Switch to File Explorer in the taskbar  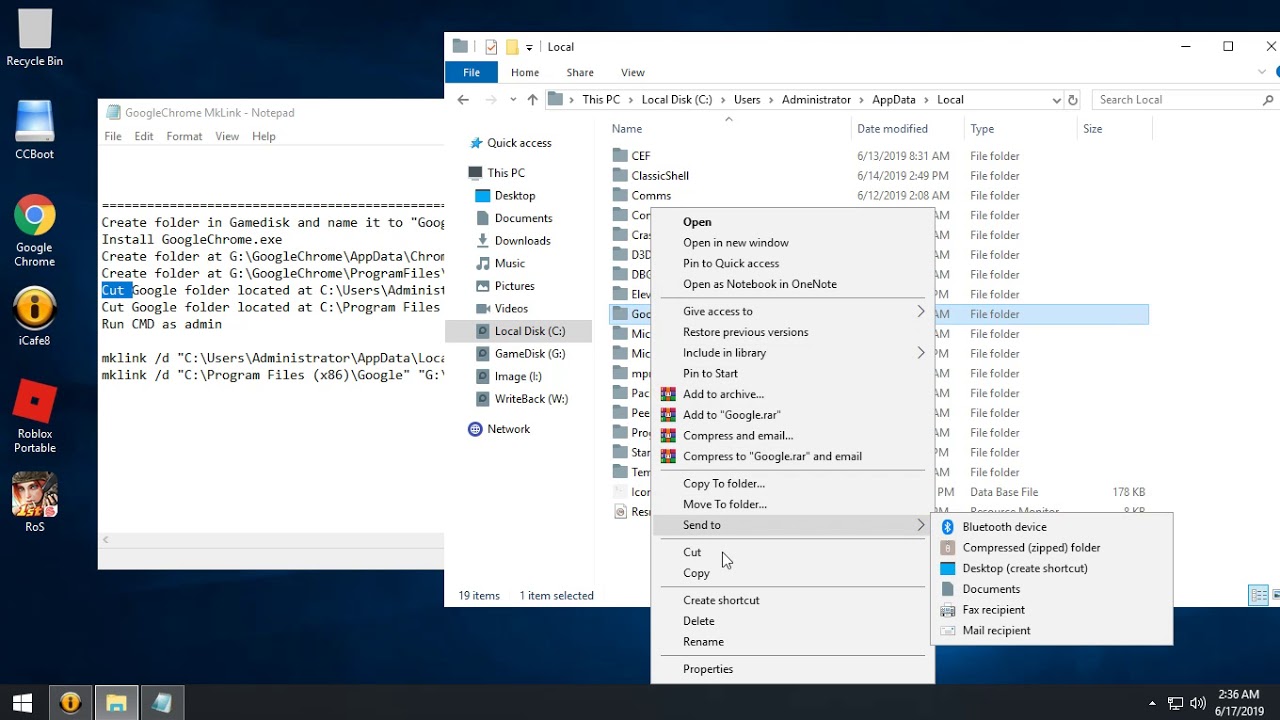(116, 703)
